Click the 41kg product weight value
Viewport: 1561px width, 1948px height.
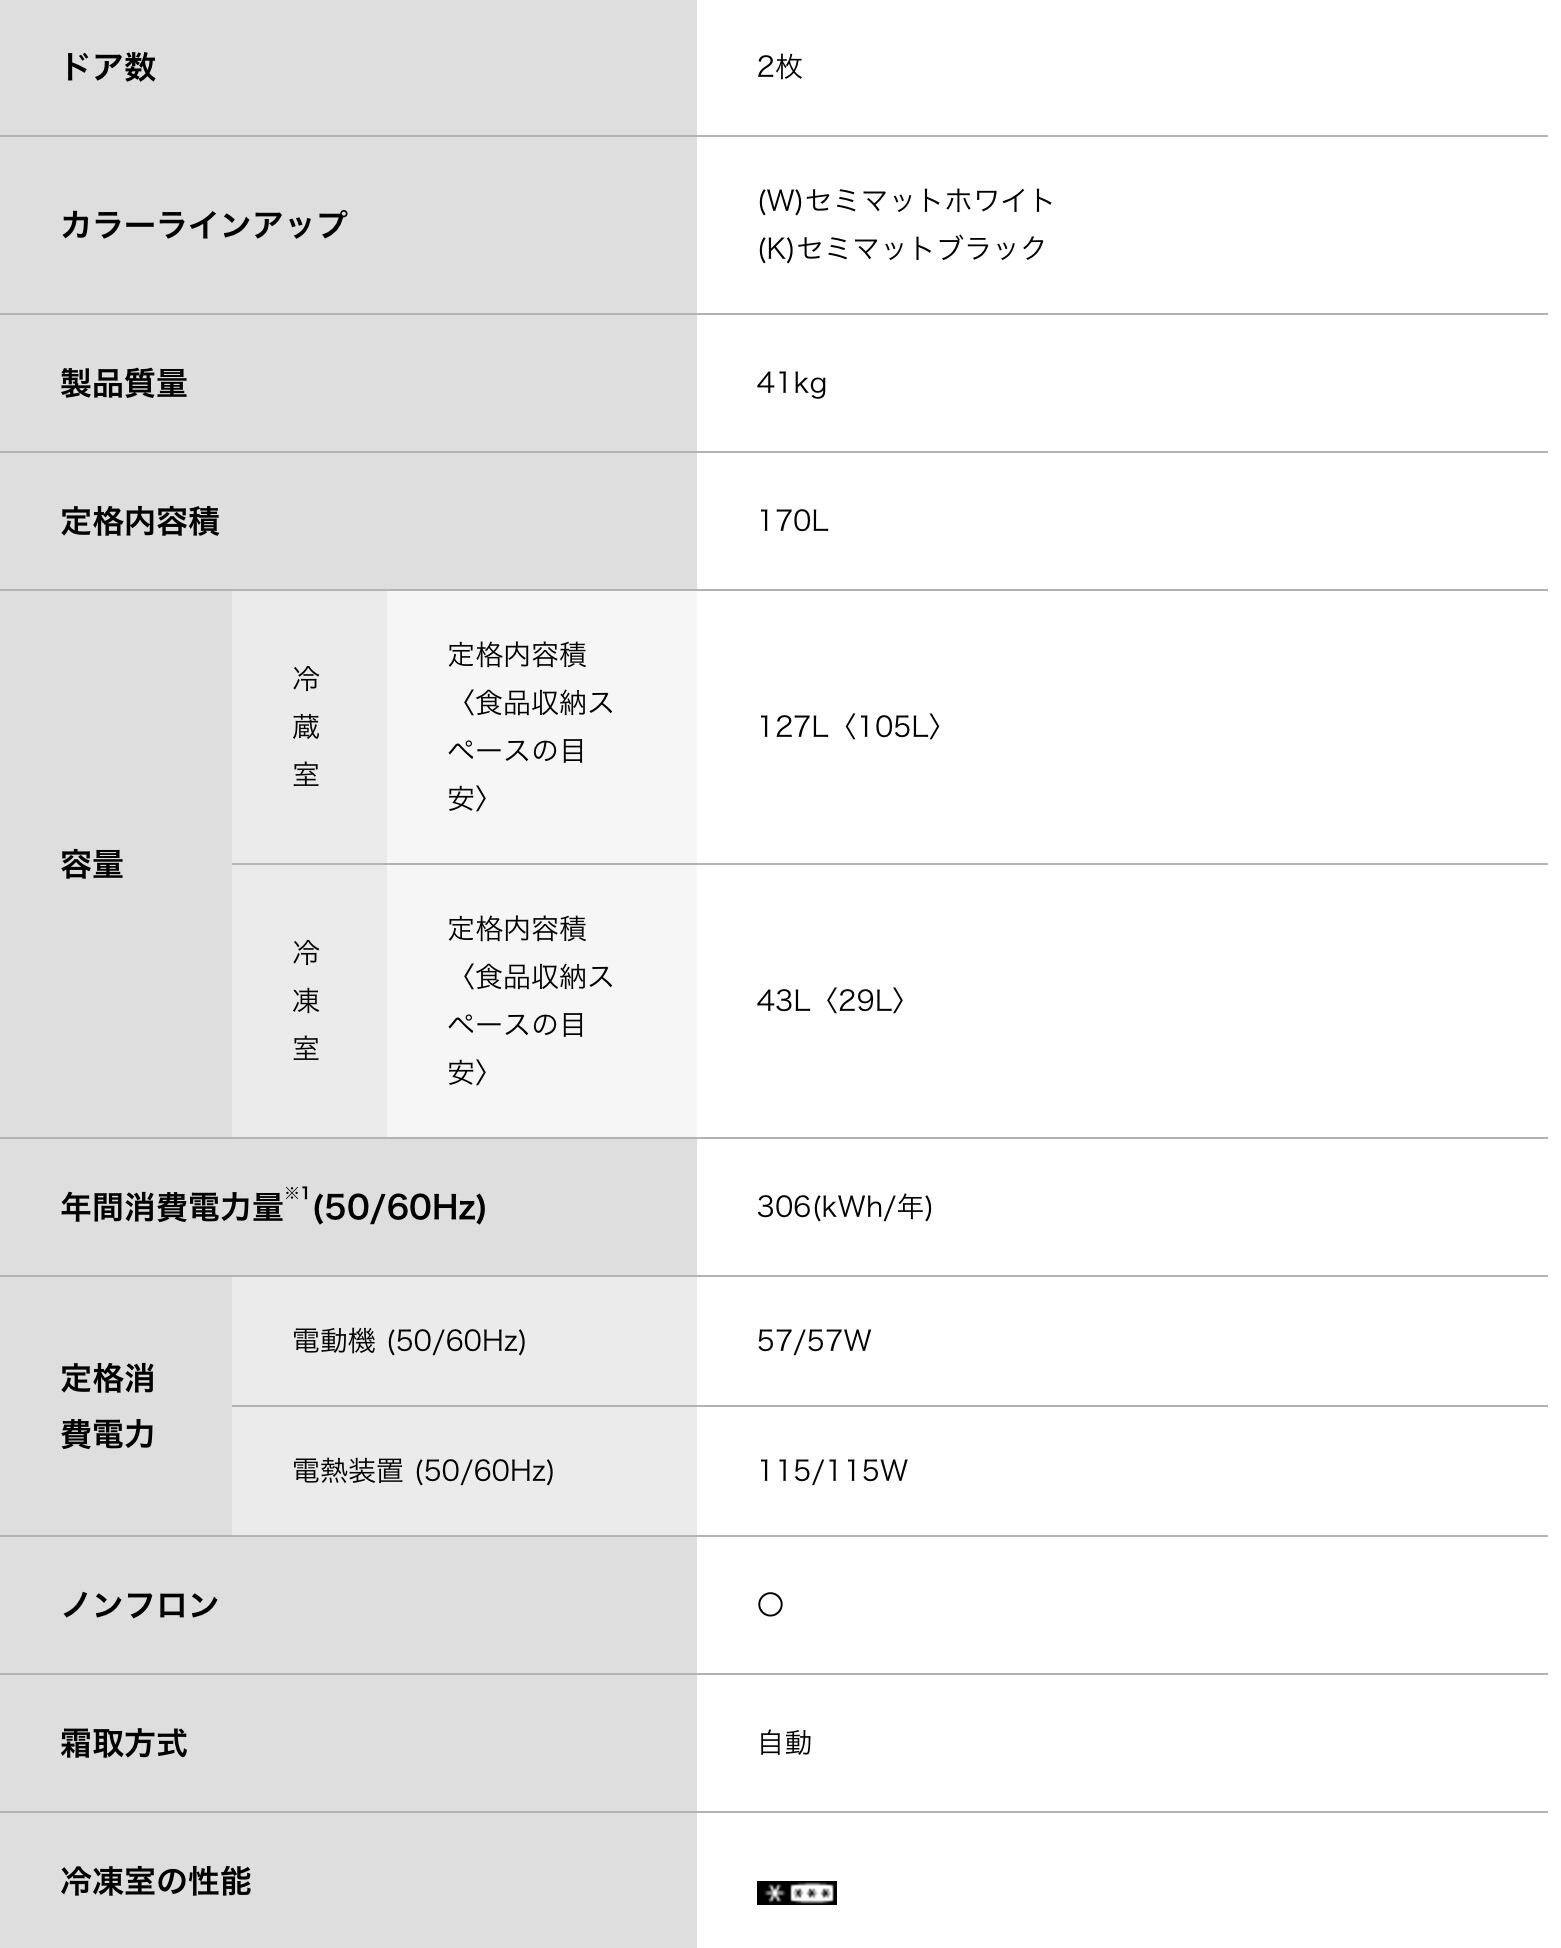[x=791, y=383]
